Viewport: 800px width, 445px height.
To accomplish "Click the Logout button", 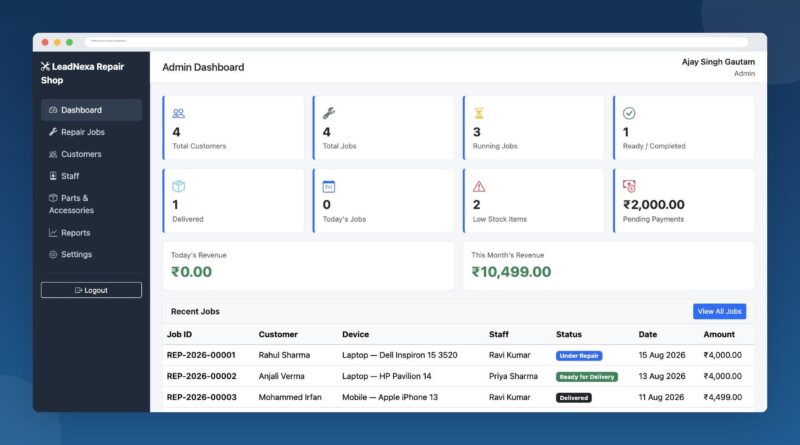I will [x=91, y=290].
